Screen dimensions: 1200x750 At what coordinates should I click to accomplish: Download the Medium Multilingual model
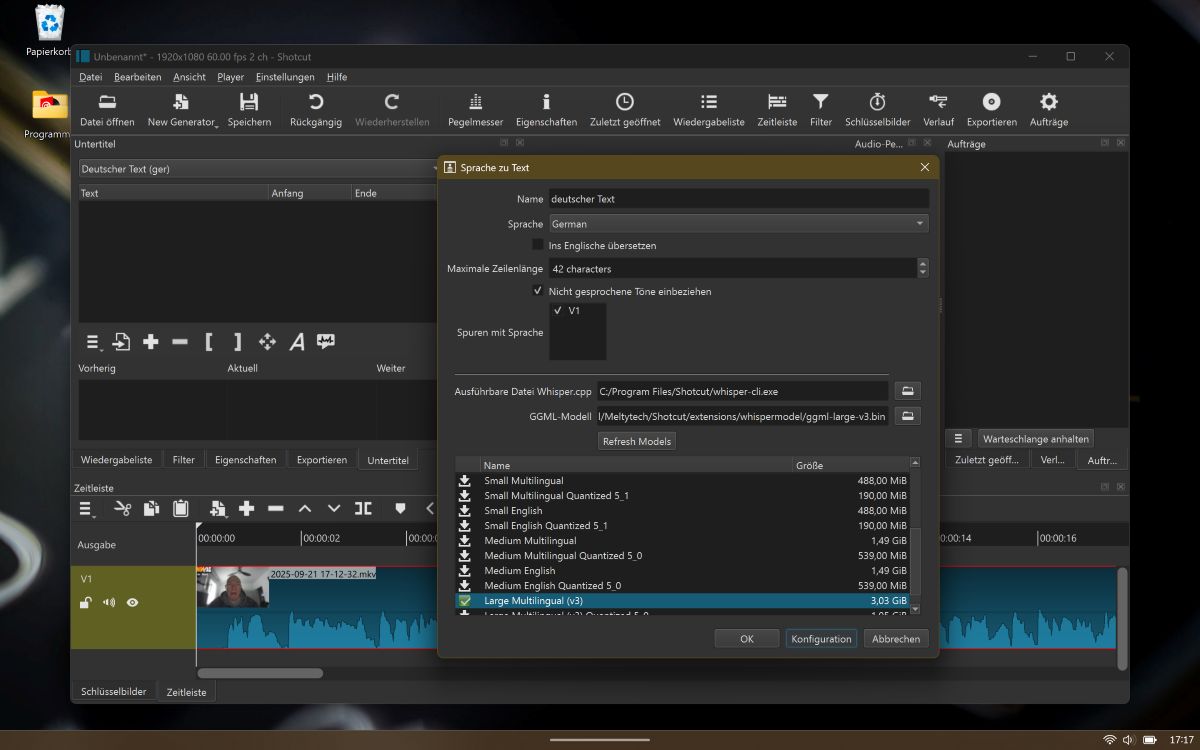[465, 541]
